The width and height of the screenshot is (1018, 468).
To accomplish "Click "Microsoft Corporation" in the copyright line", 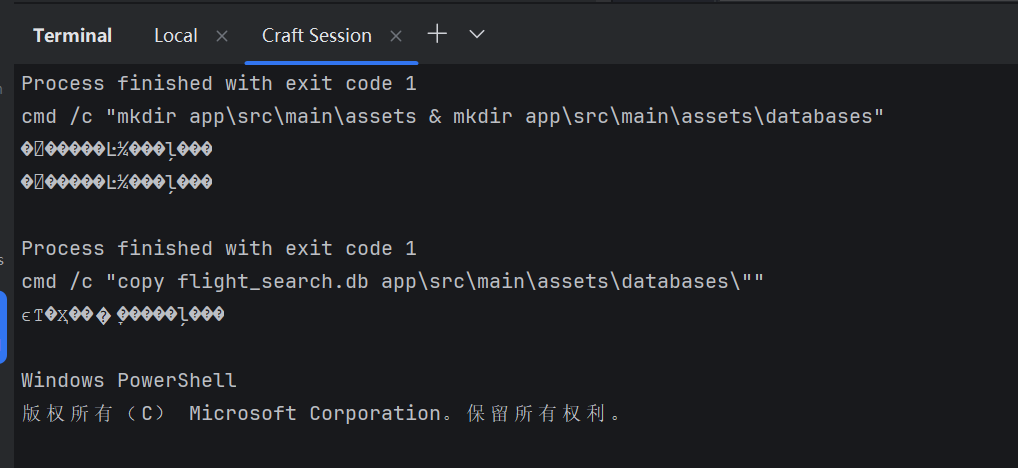I will (x=315, y=413).
